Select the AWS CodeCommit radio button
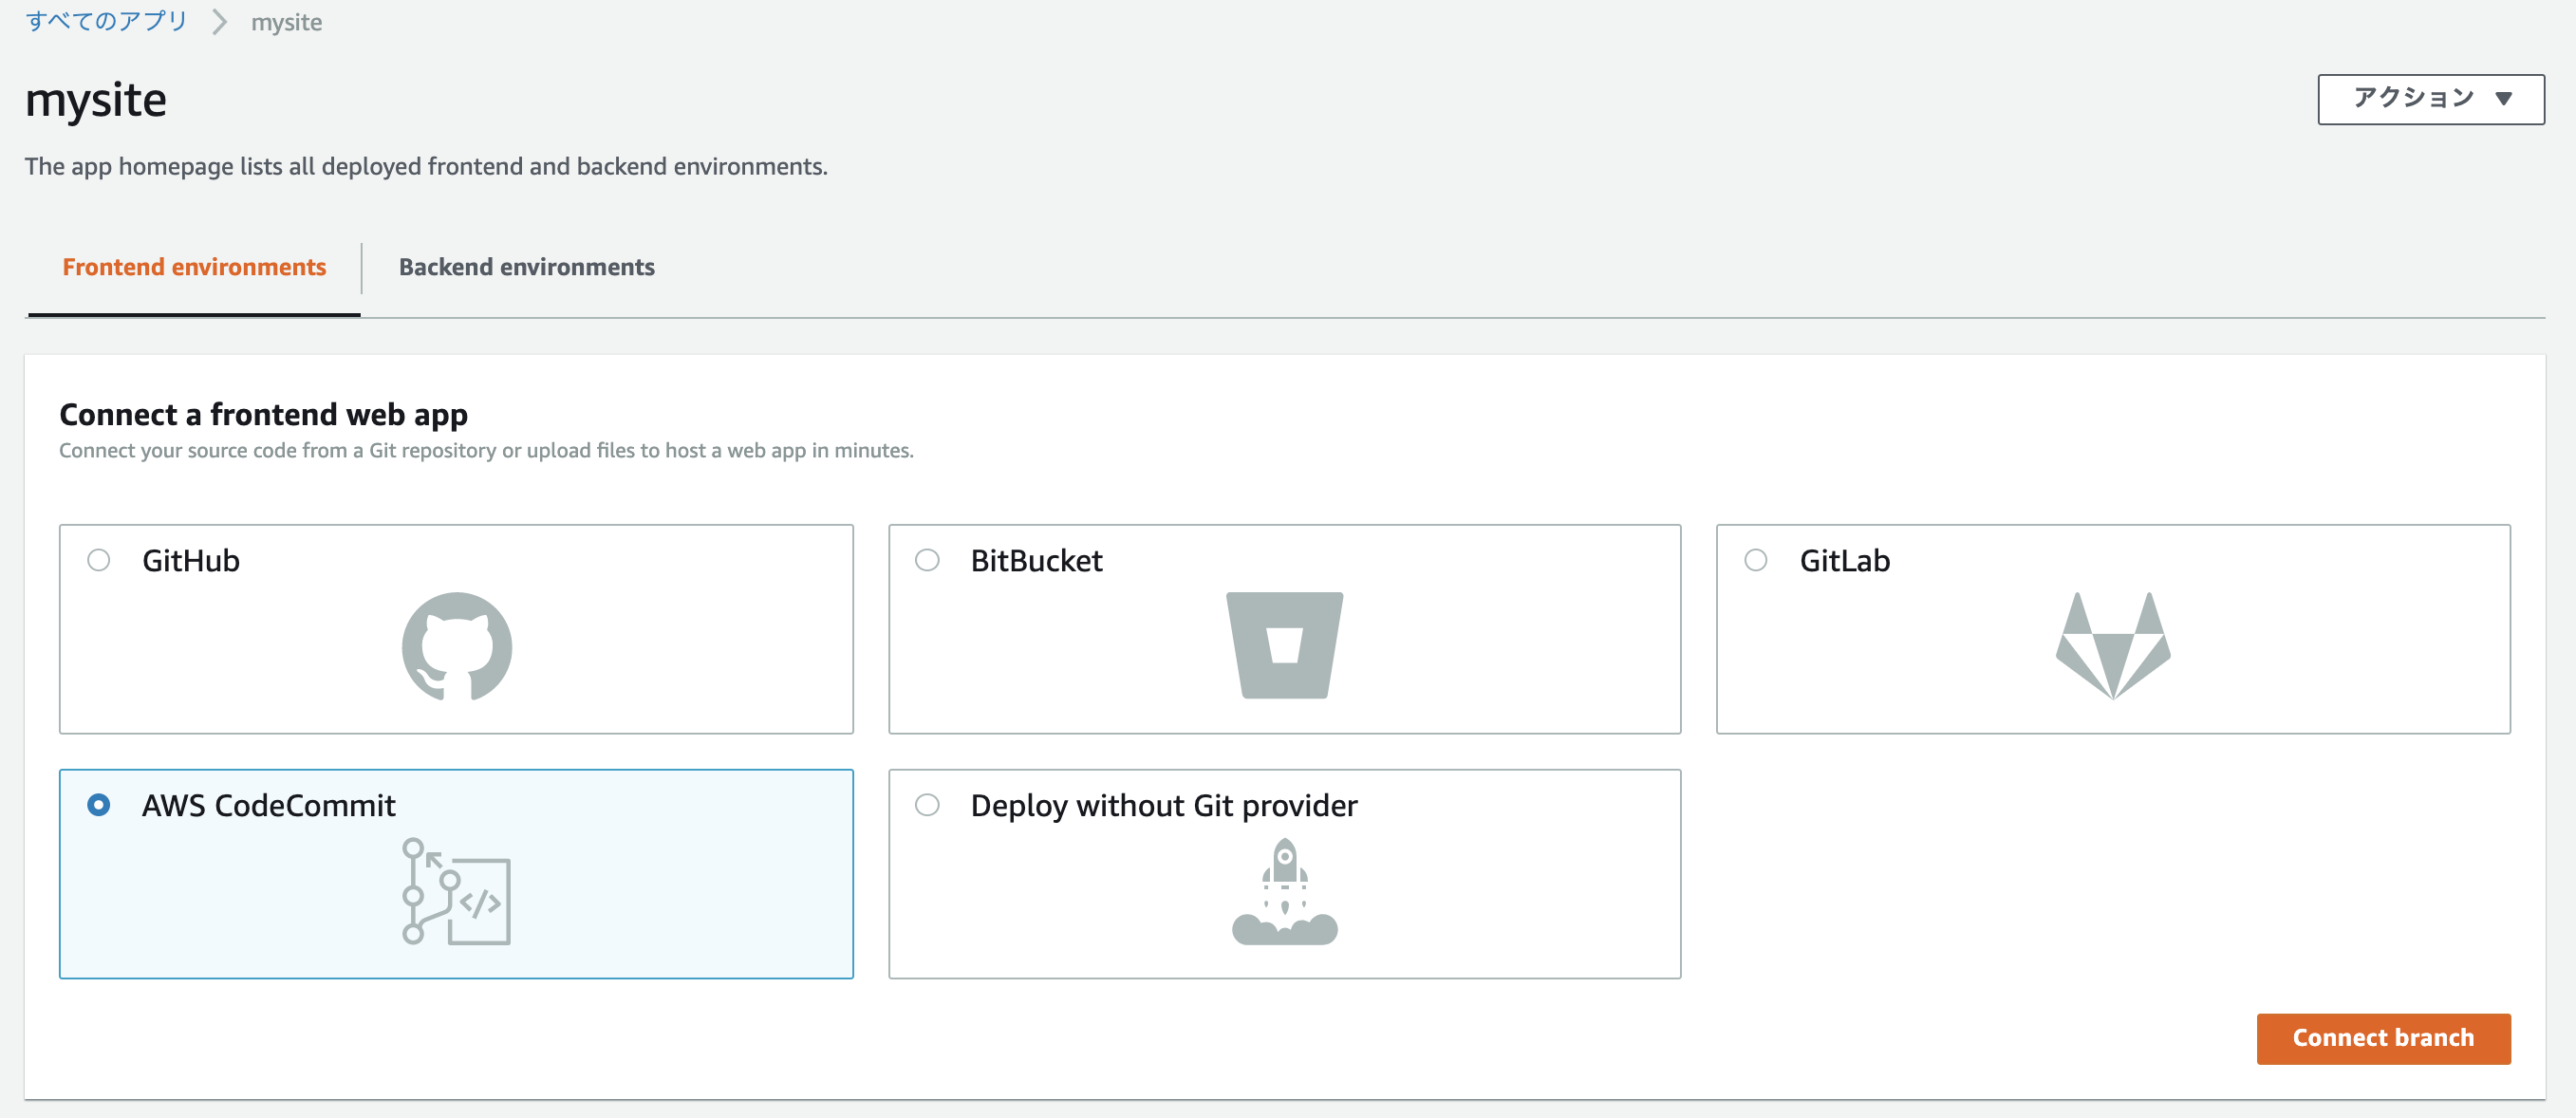The width and height of the screenshot is (2576, 1118). pos(99,805)
